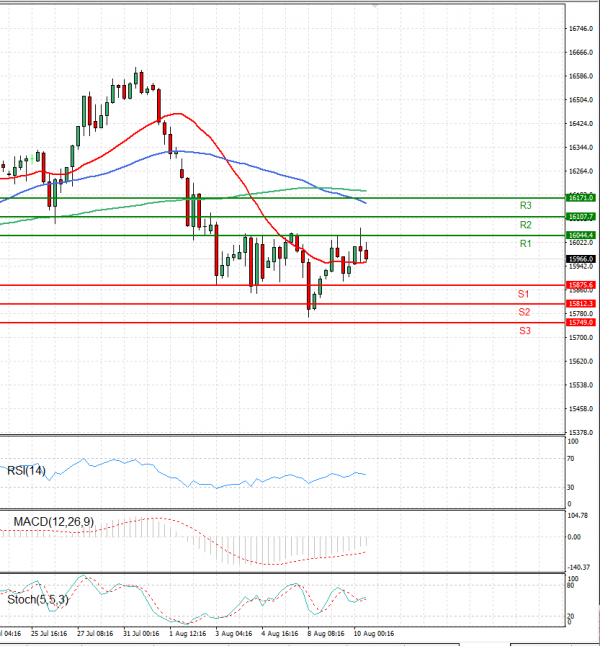The image size is (600, 646).
Task: Click 16264.0 on the price axis
Action: [581, 171]
